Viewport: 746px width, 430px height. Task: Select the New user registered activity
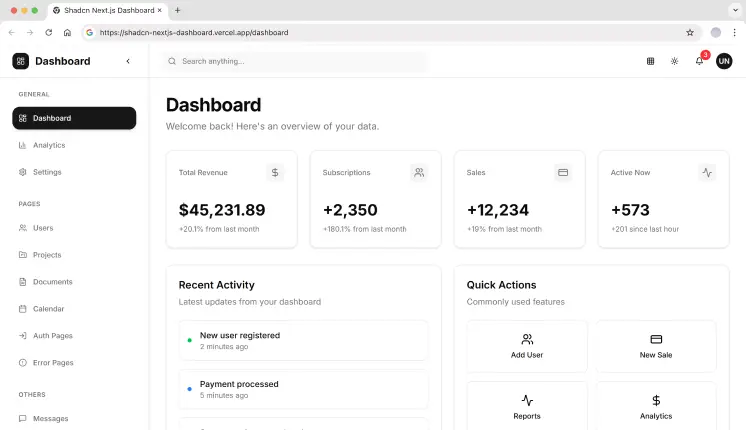click(x=303, y=341)
